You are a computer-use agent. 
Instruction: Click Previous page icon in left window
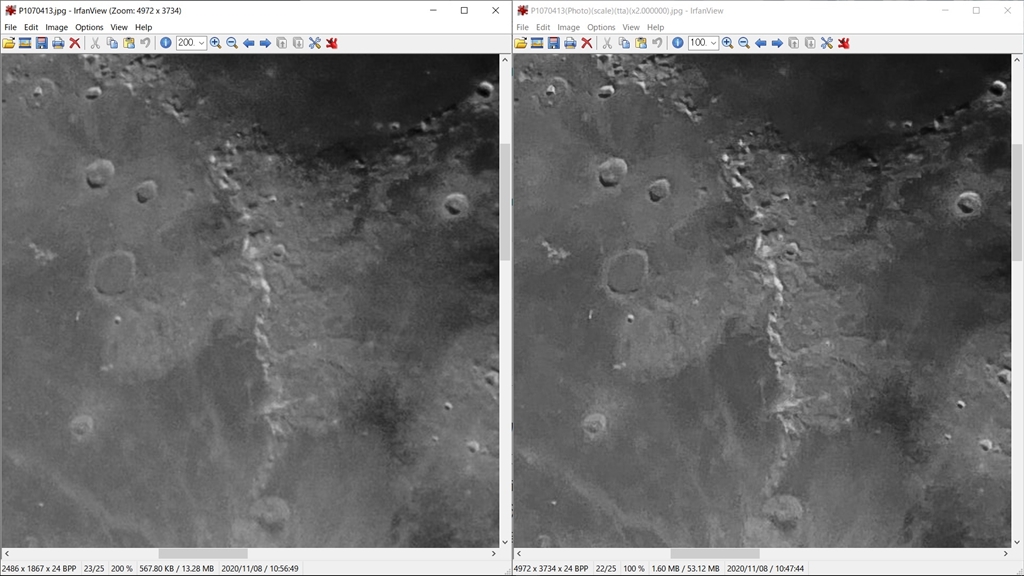coord(281,43)
